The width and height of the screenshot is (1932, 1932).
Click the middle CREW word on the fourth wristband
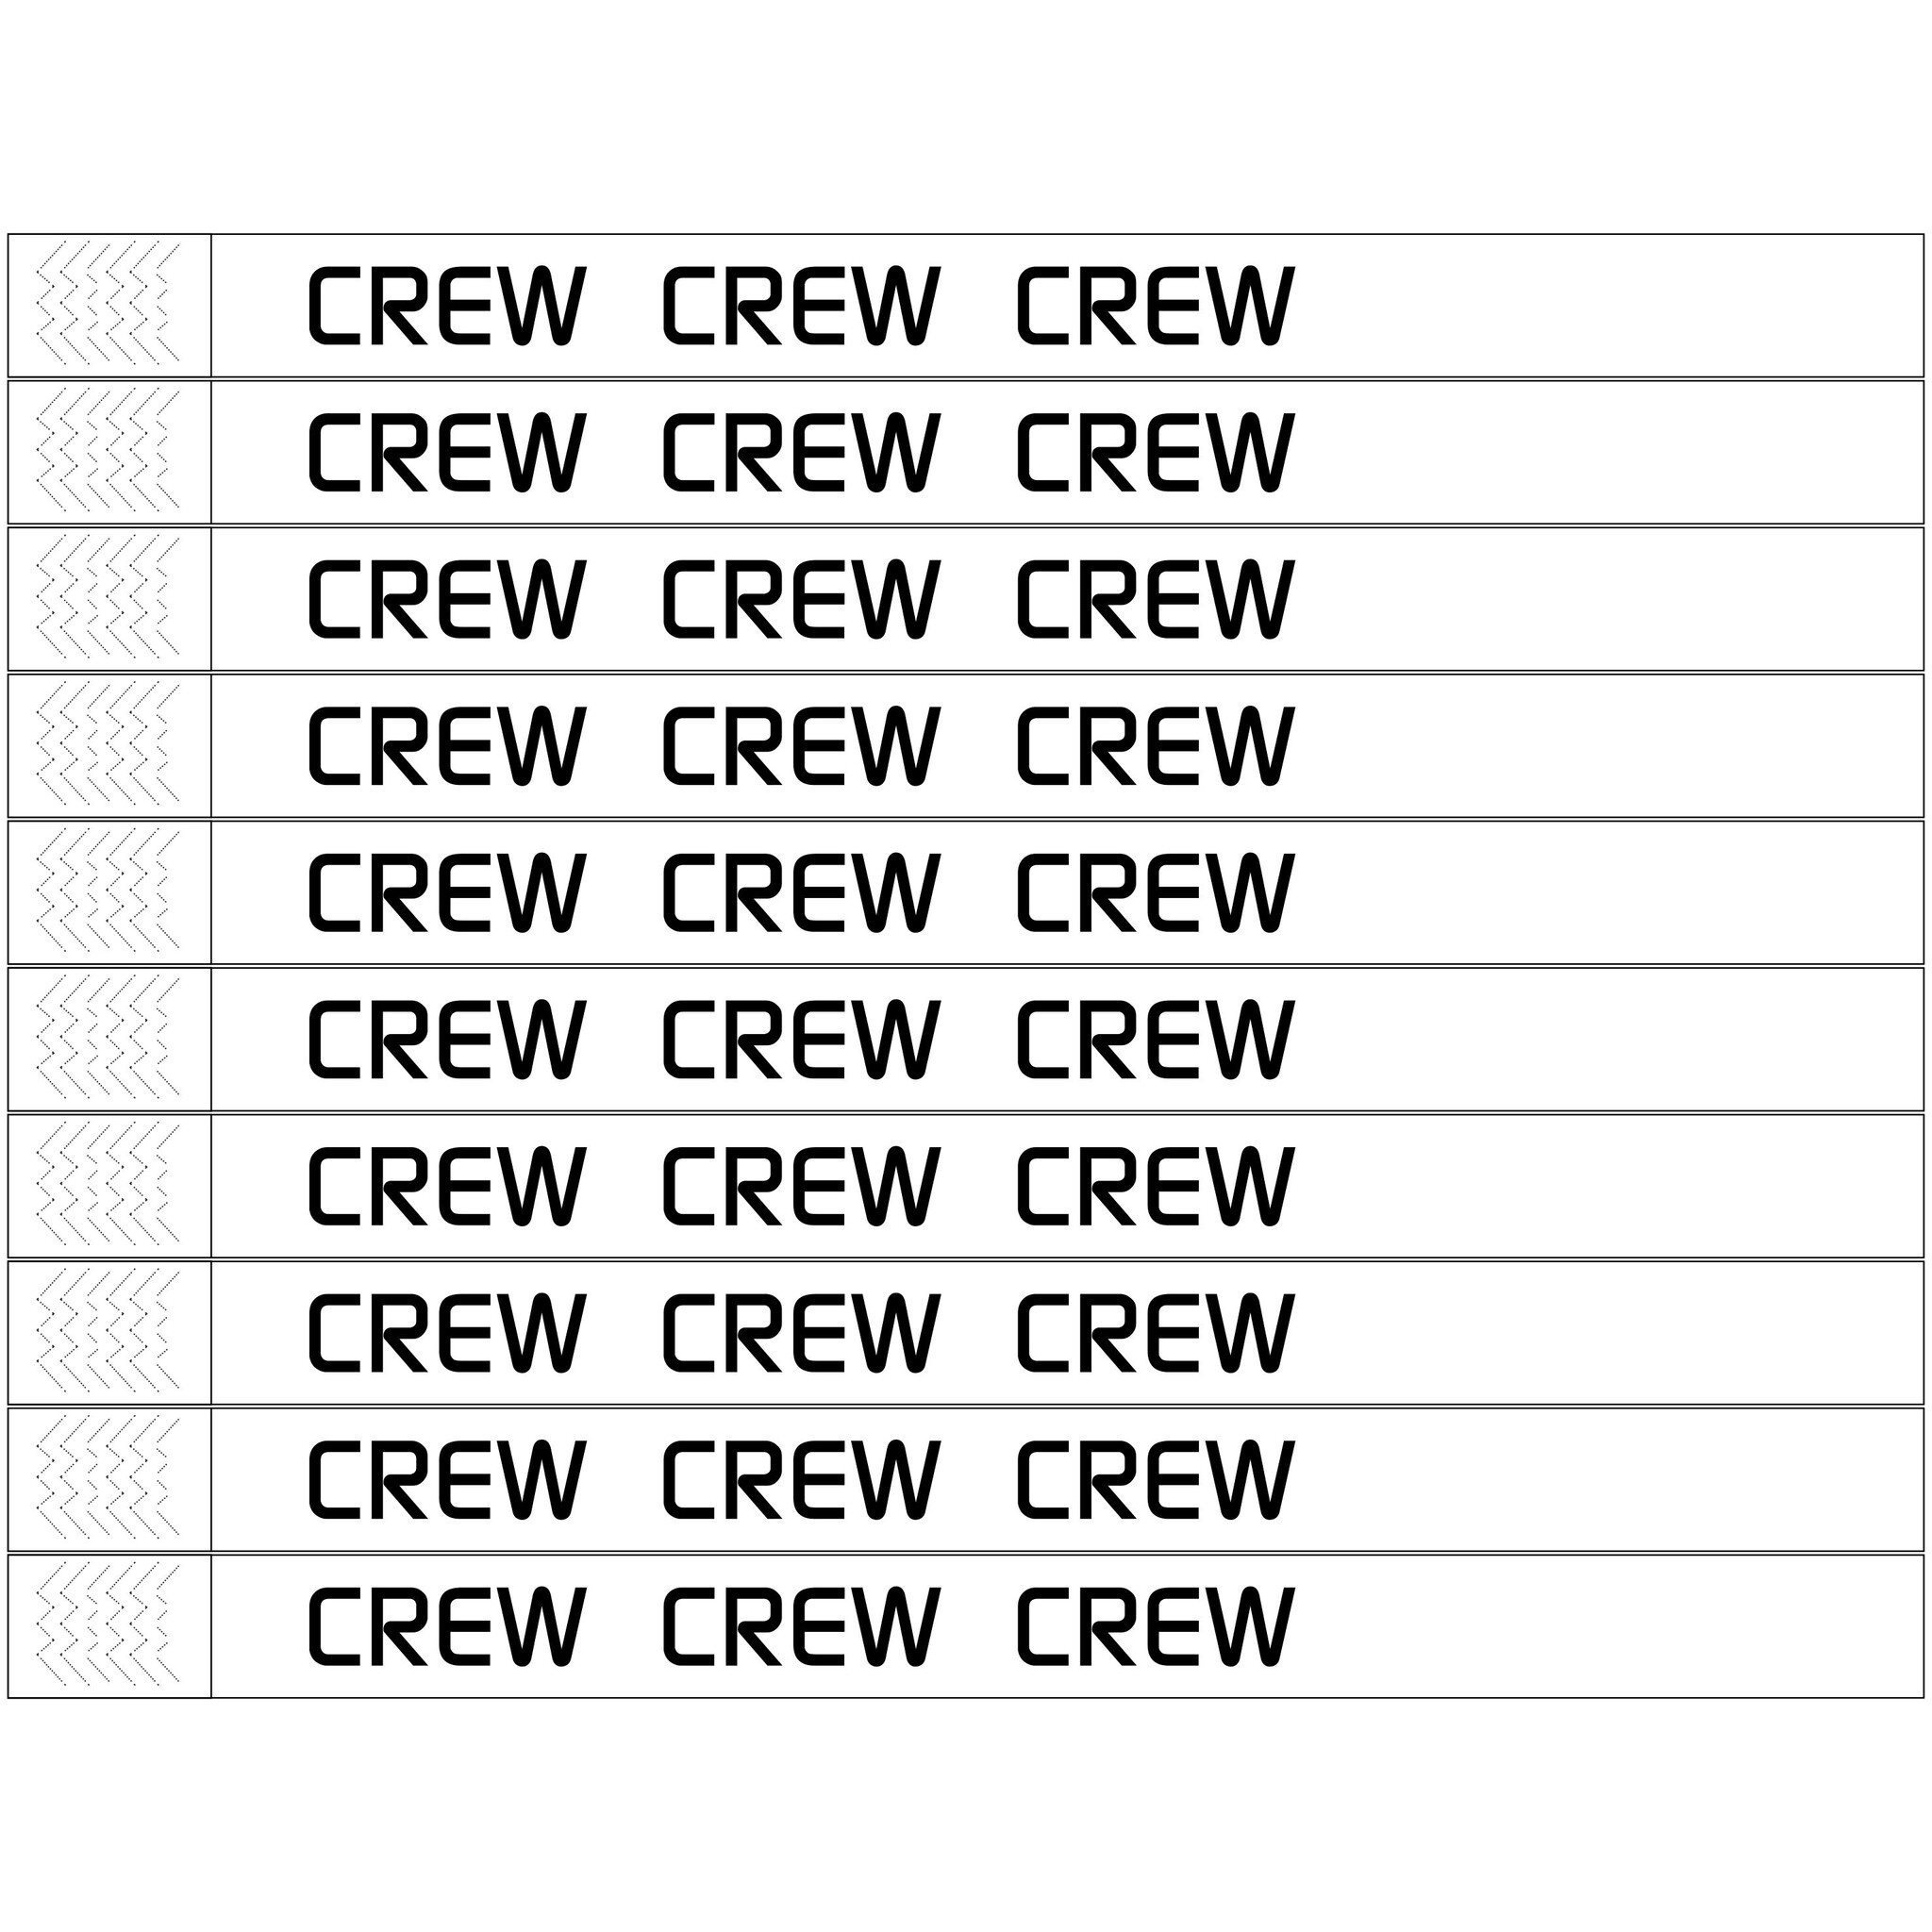coord(801,745)
